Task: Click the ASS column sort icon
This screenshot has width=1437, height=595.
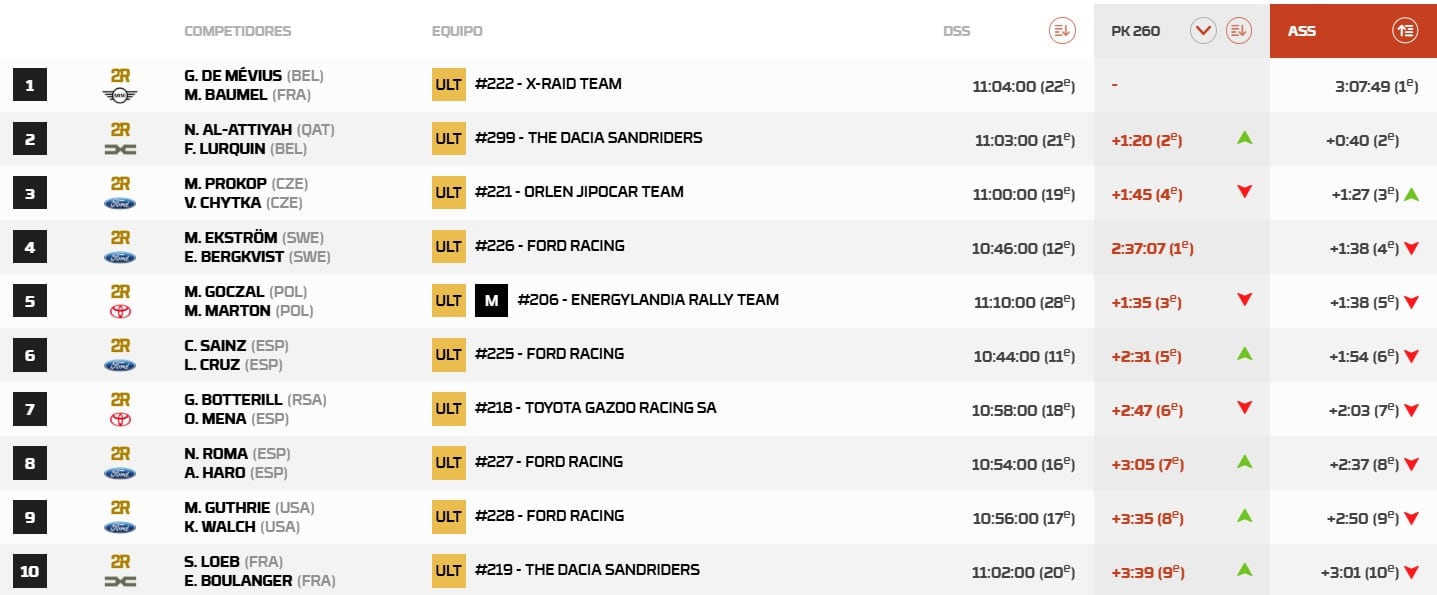Action: point(1404,31)
